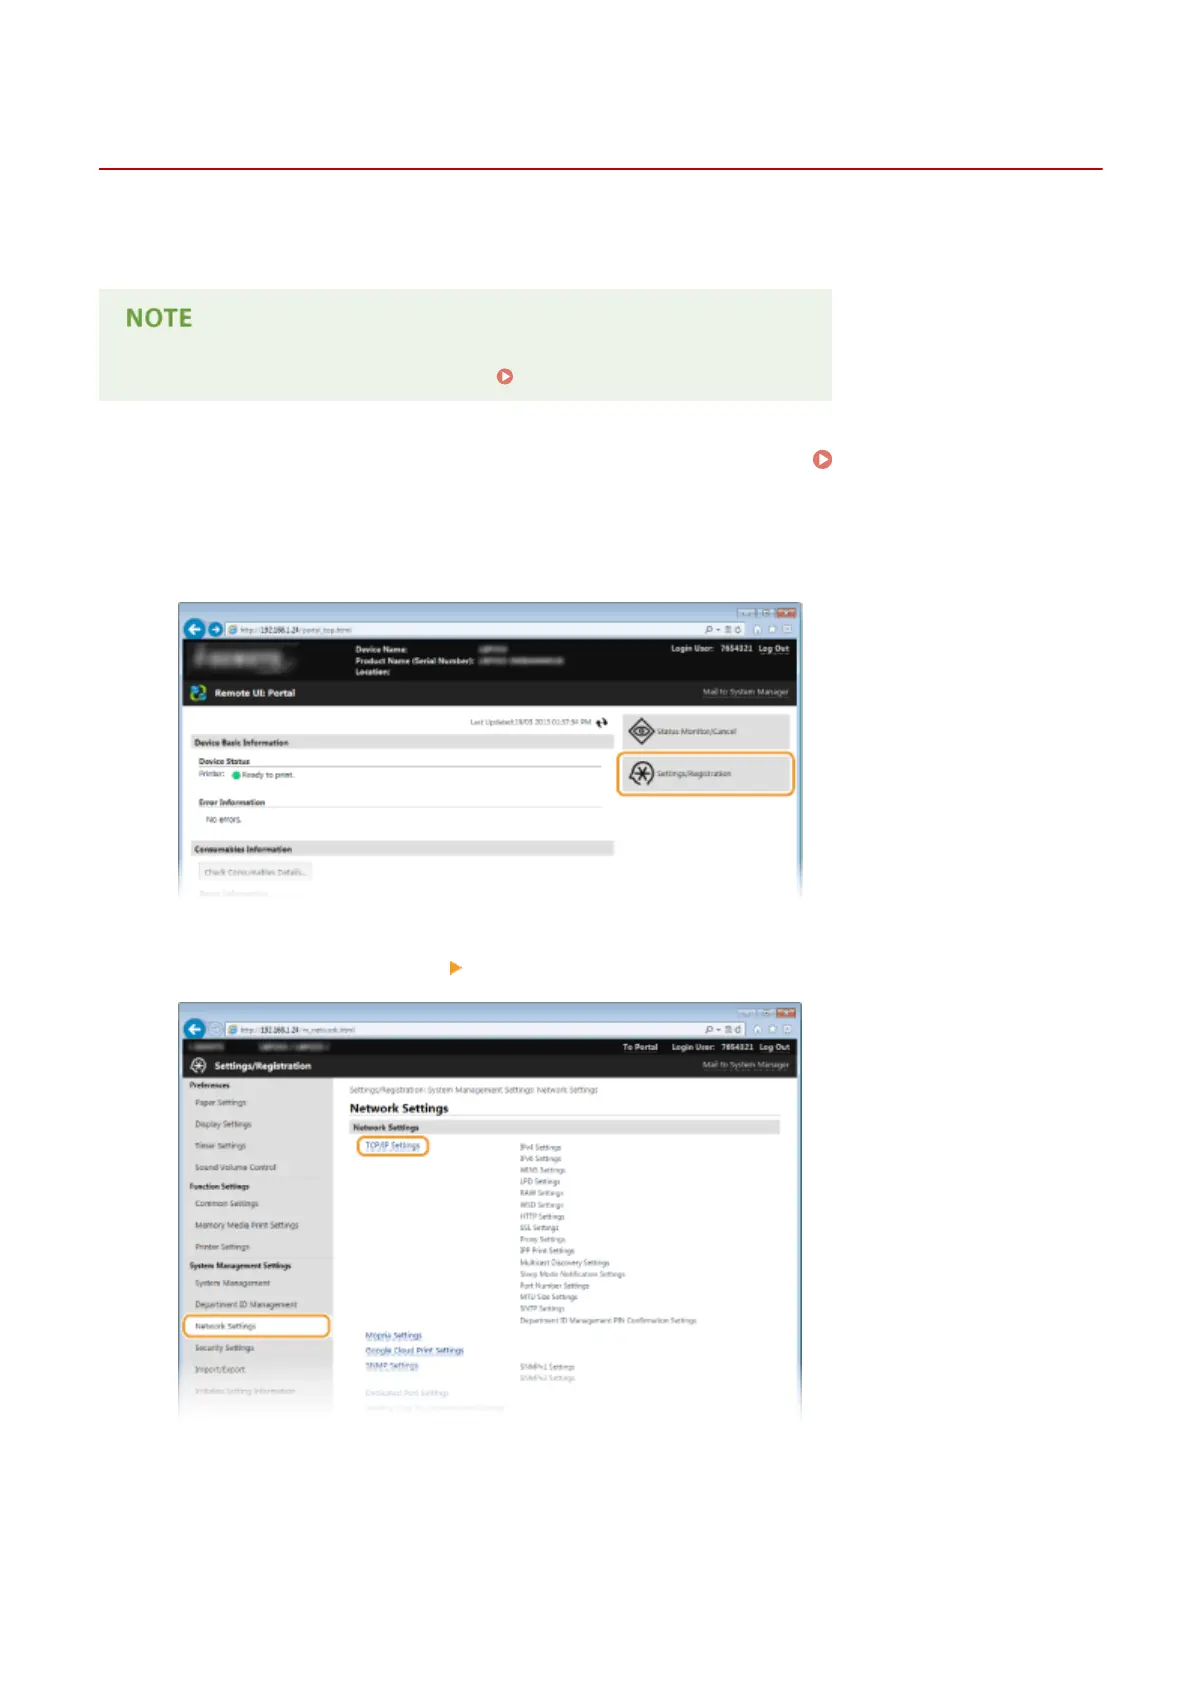This screenshot has height=1684, width=1191.
Task: Click Mail to System Manager on the Portal page
Action: pos(746,692)
